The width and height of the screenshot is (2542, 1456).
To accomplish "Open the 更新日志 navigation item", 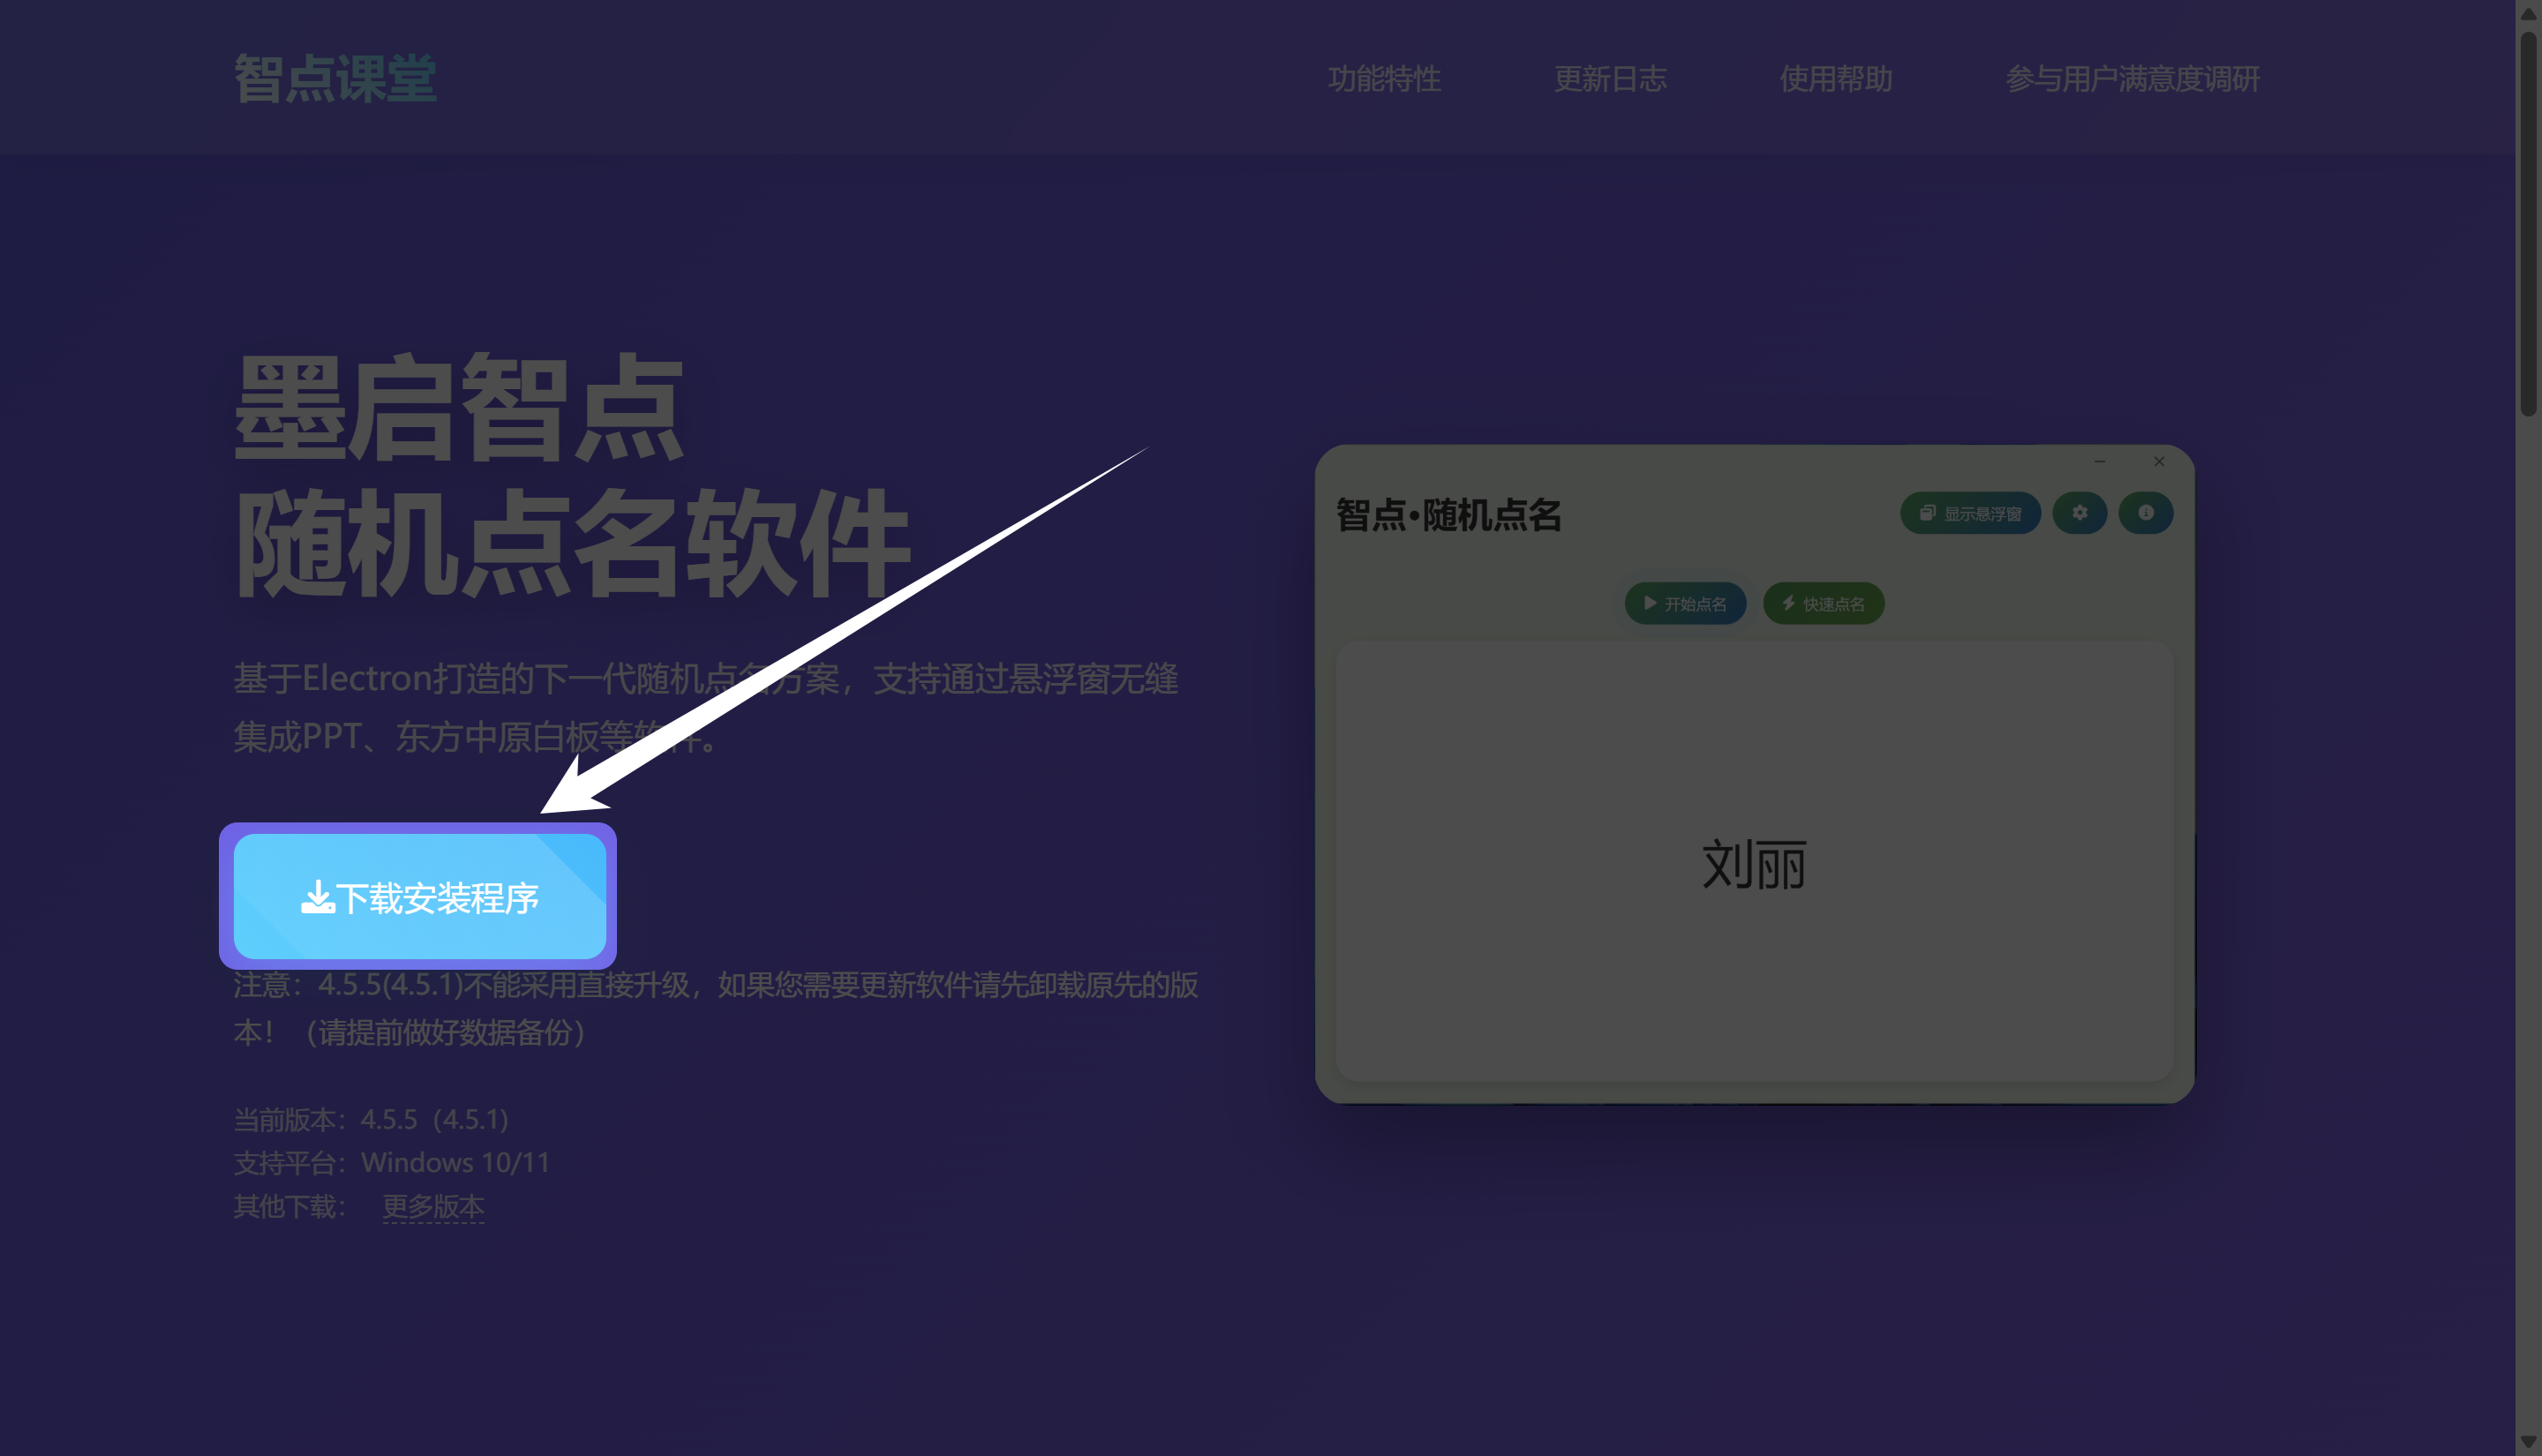I will (1611, 79).
